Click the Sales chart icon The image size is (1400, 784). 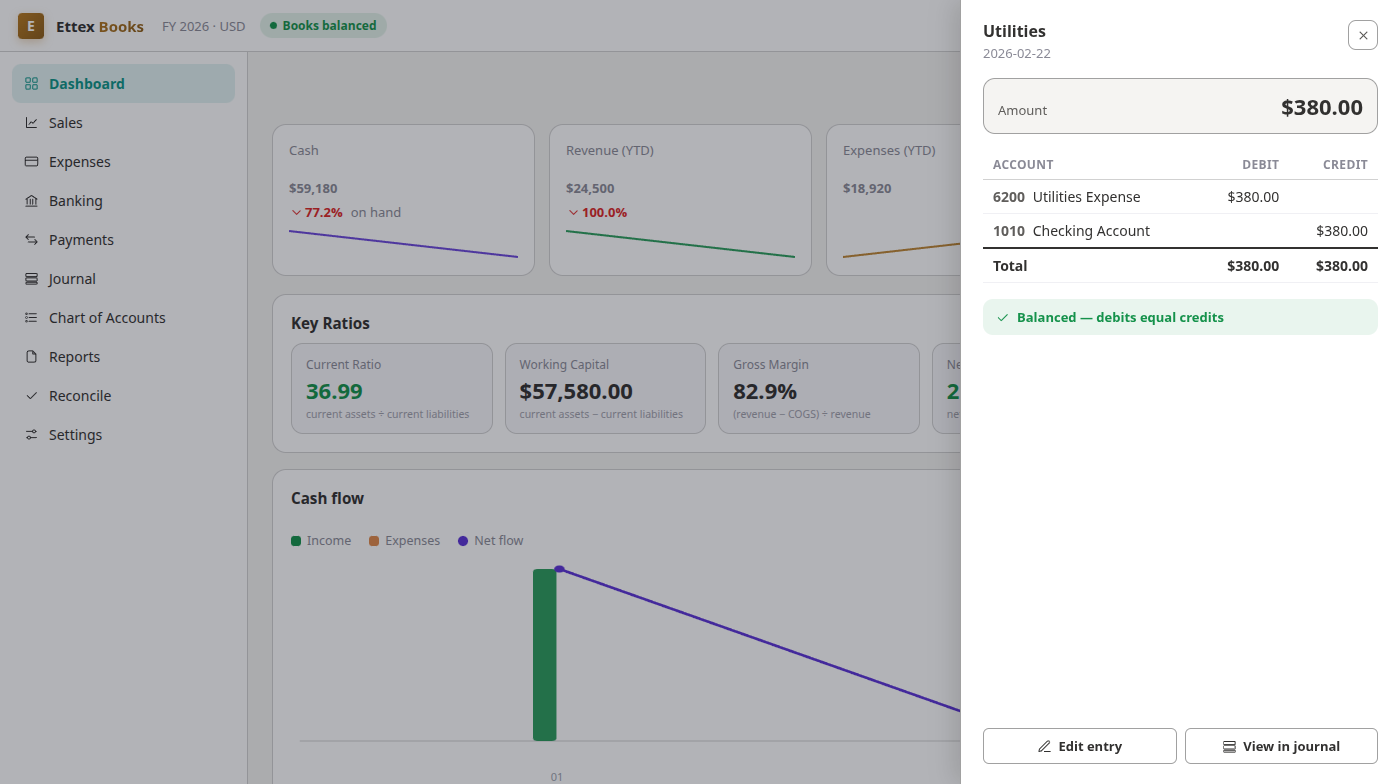point(31,123)
